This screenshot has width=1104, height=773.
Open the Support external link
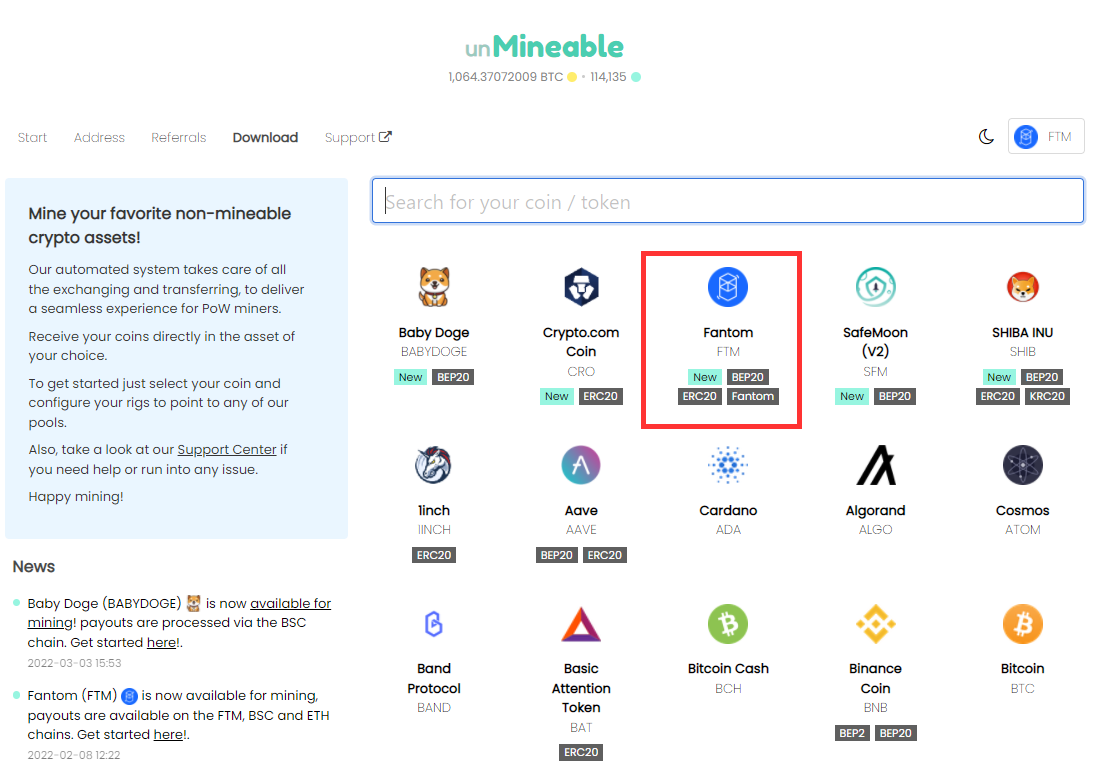(358, 137)
